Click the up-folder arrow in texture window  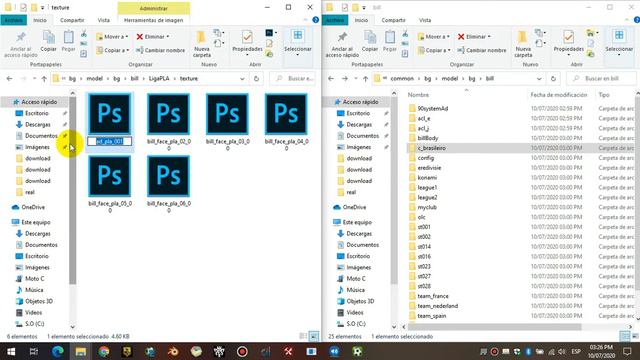44,78
